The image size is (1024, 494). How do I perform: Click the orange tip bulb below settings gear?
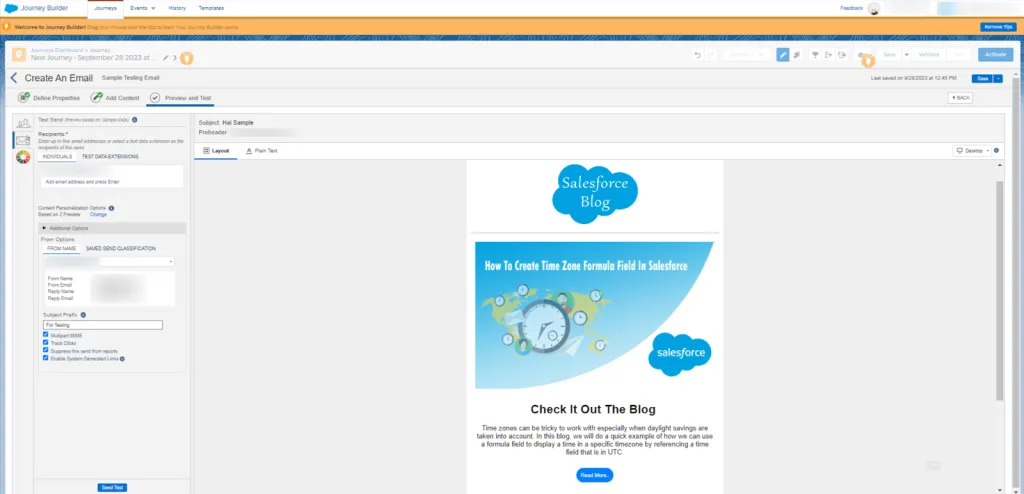click(868, 61)
